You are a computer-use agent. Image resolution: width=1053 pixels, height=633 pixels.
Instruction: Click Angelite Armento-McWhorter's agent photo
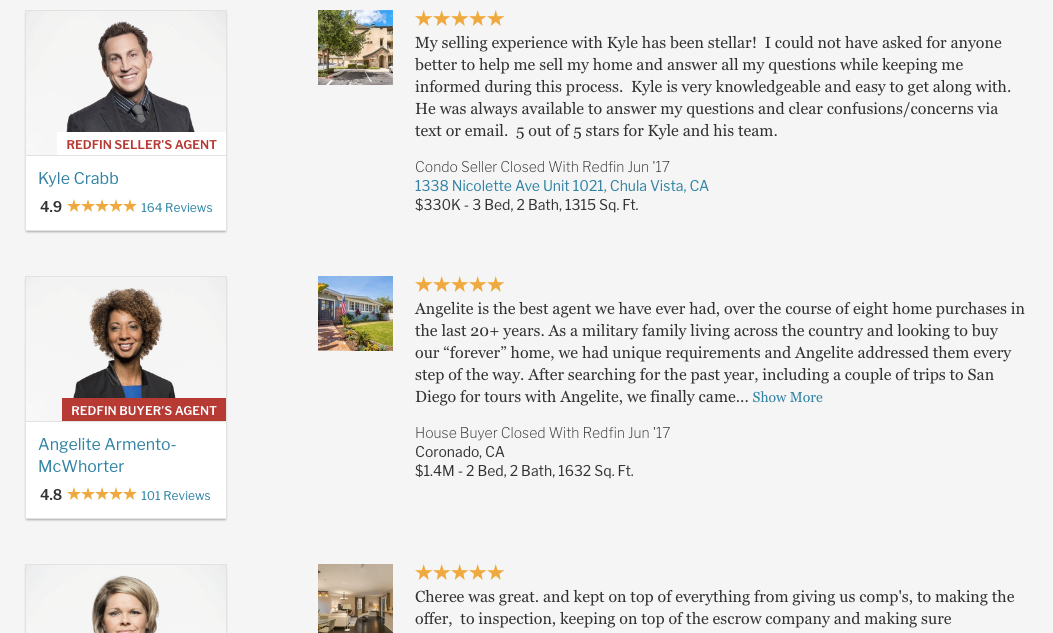click(x=126, y=340)
